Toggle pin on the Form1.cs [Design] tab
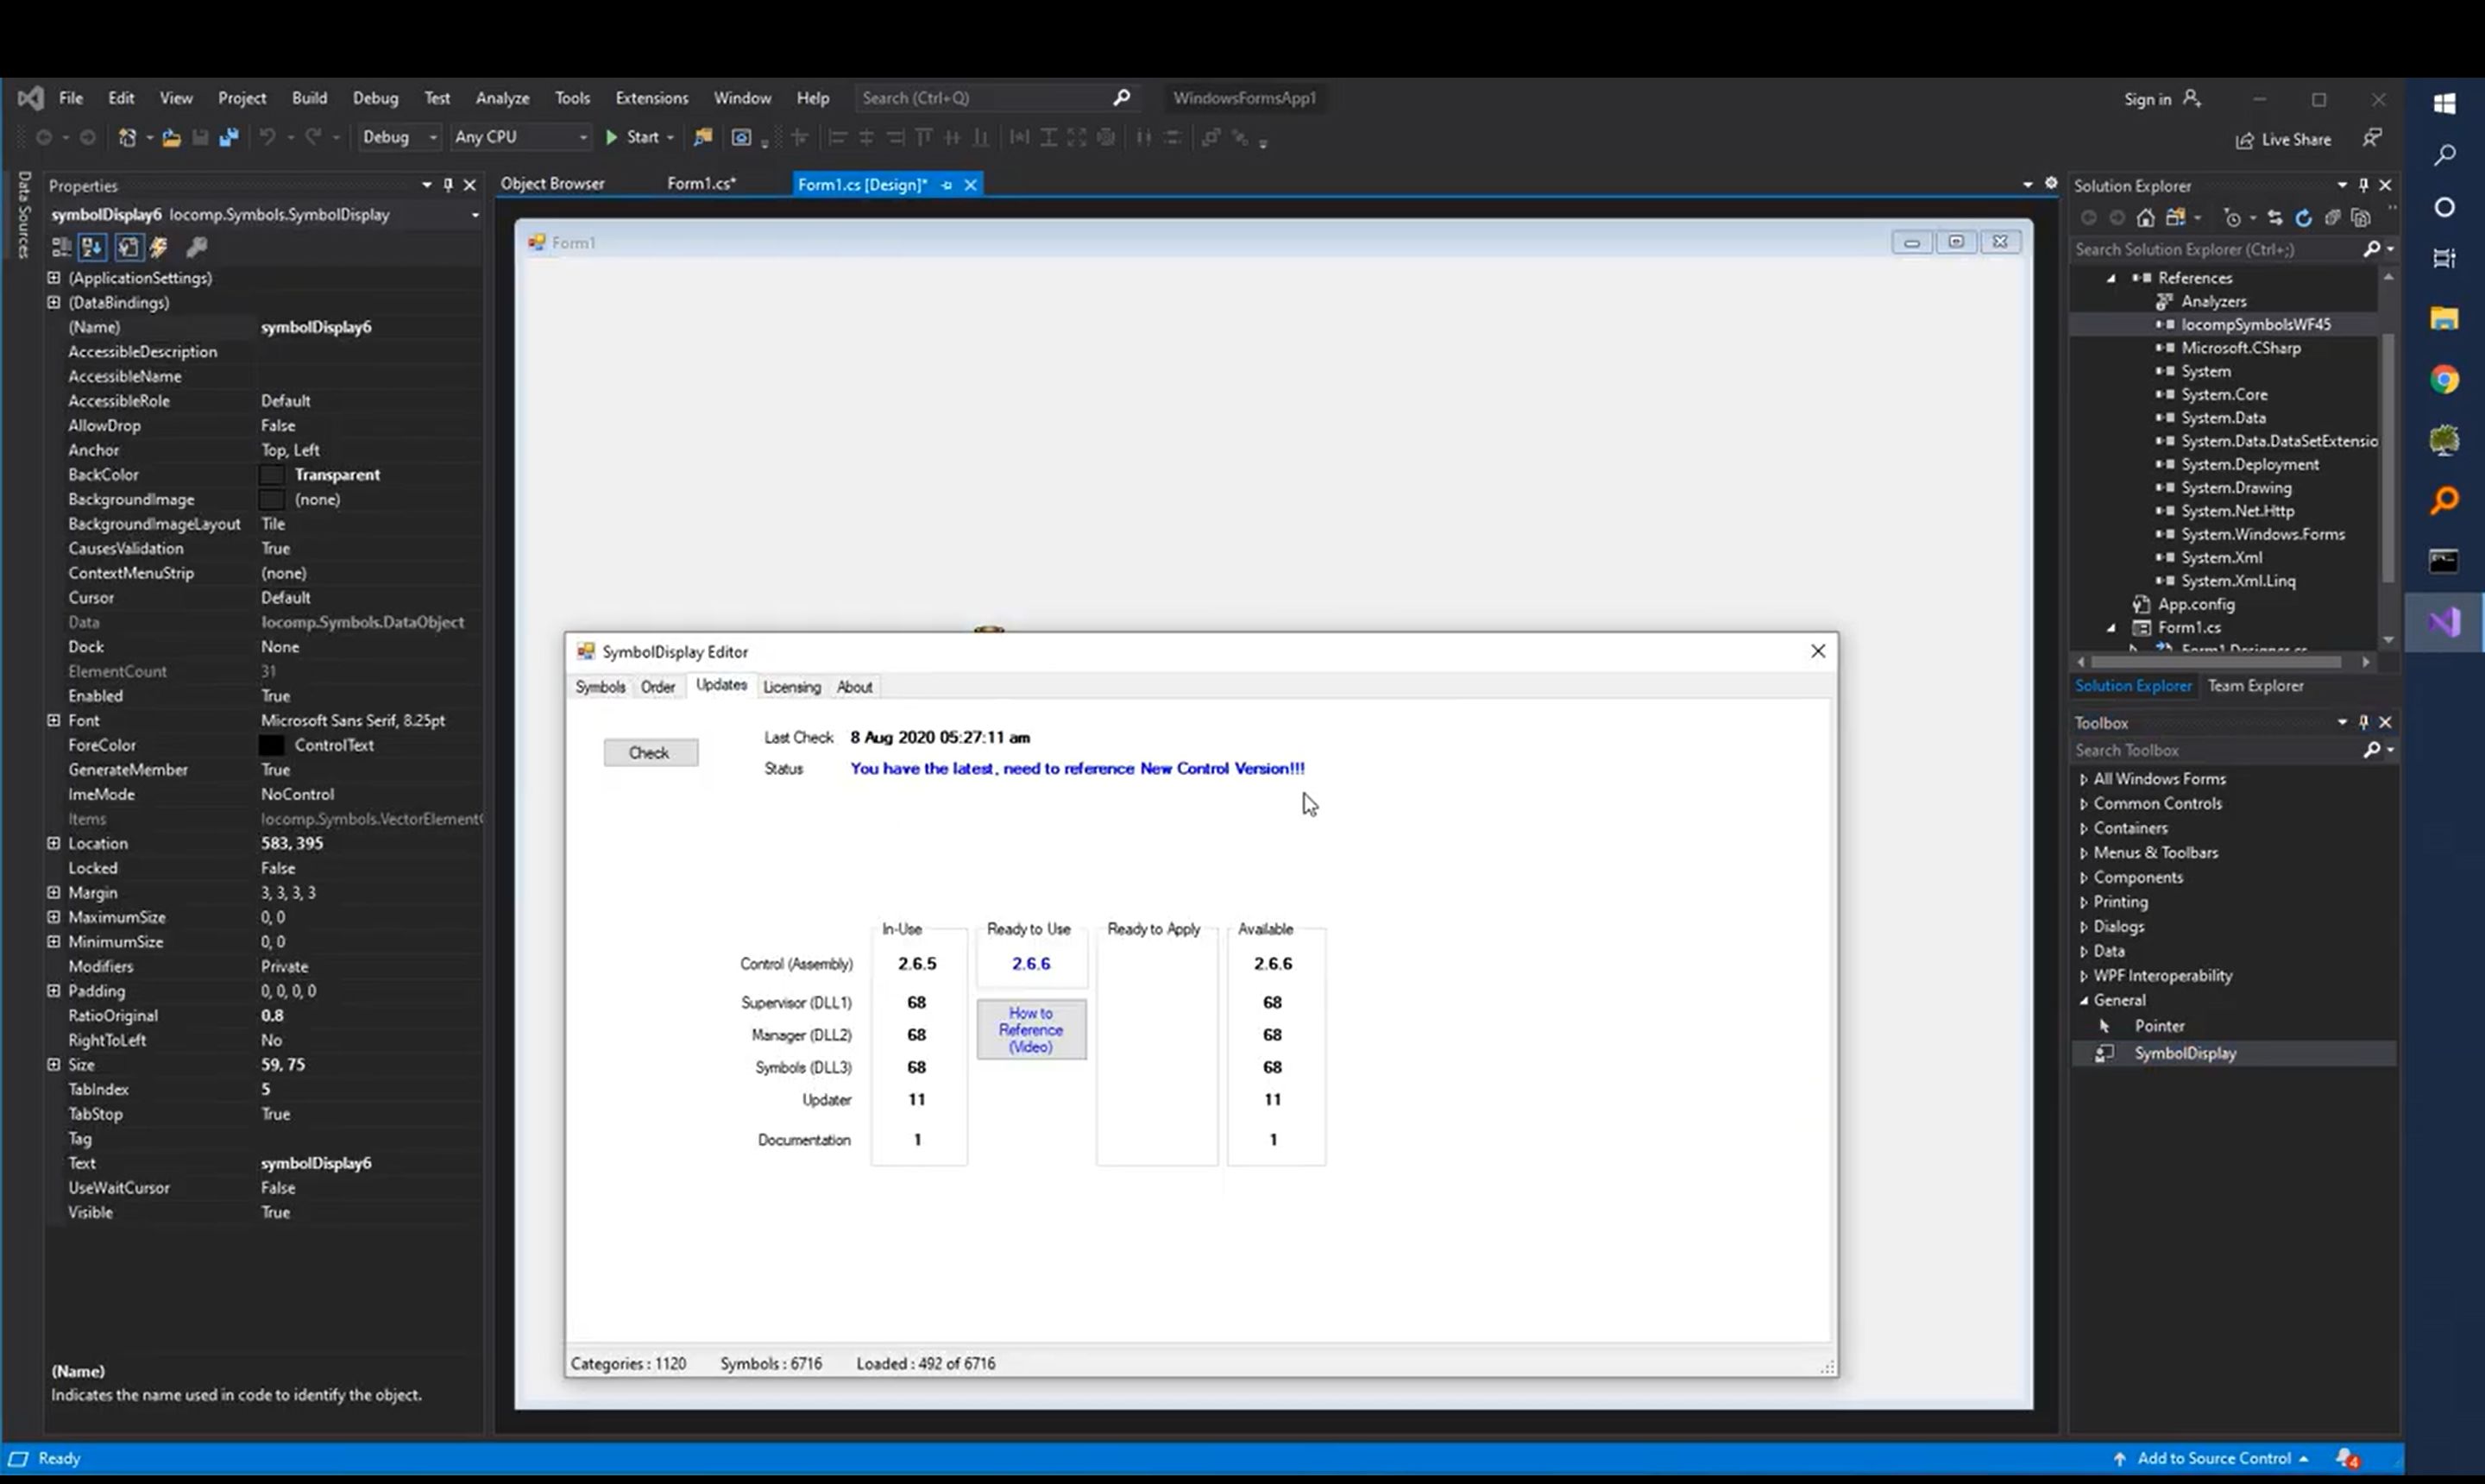Screen dimensions: 2485x1484 (x=946, y=185)
